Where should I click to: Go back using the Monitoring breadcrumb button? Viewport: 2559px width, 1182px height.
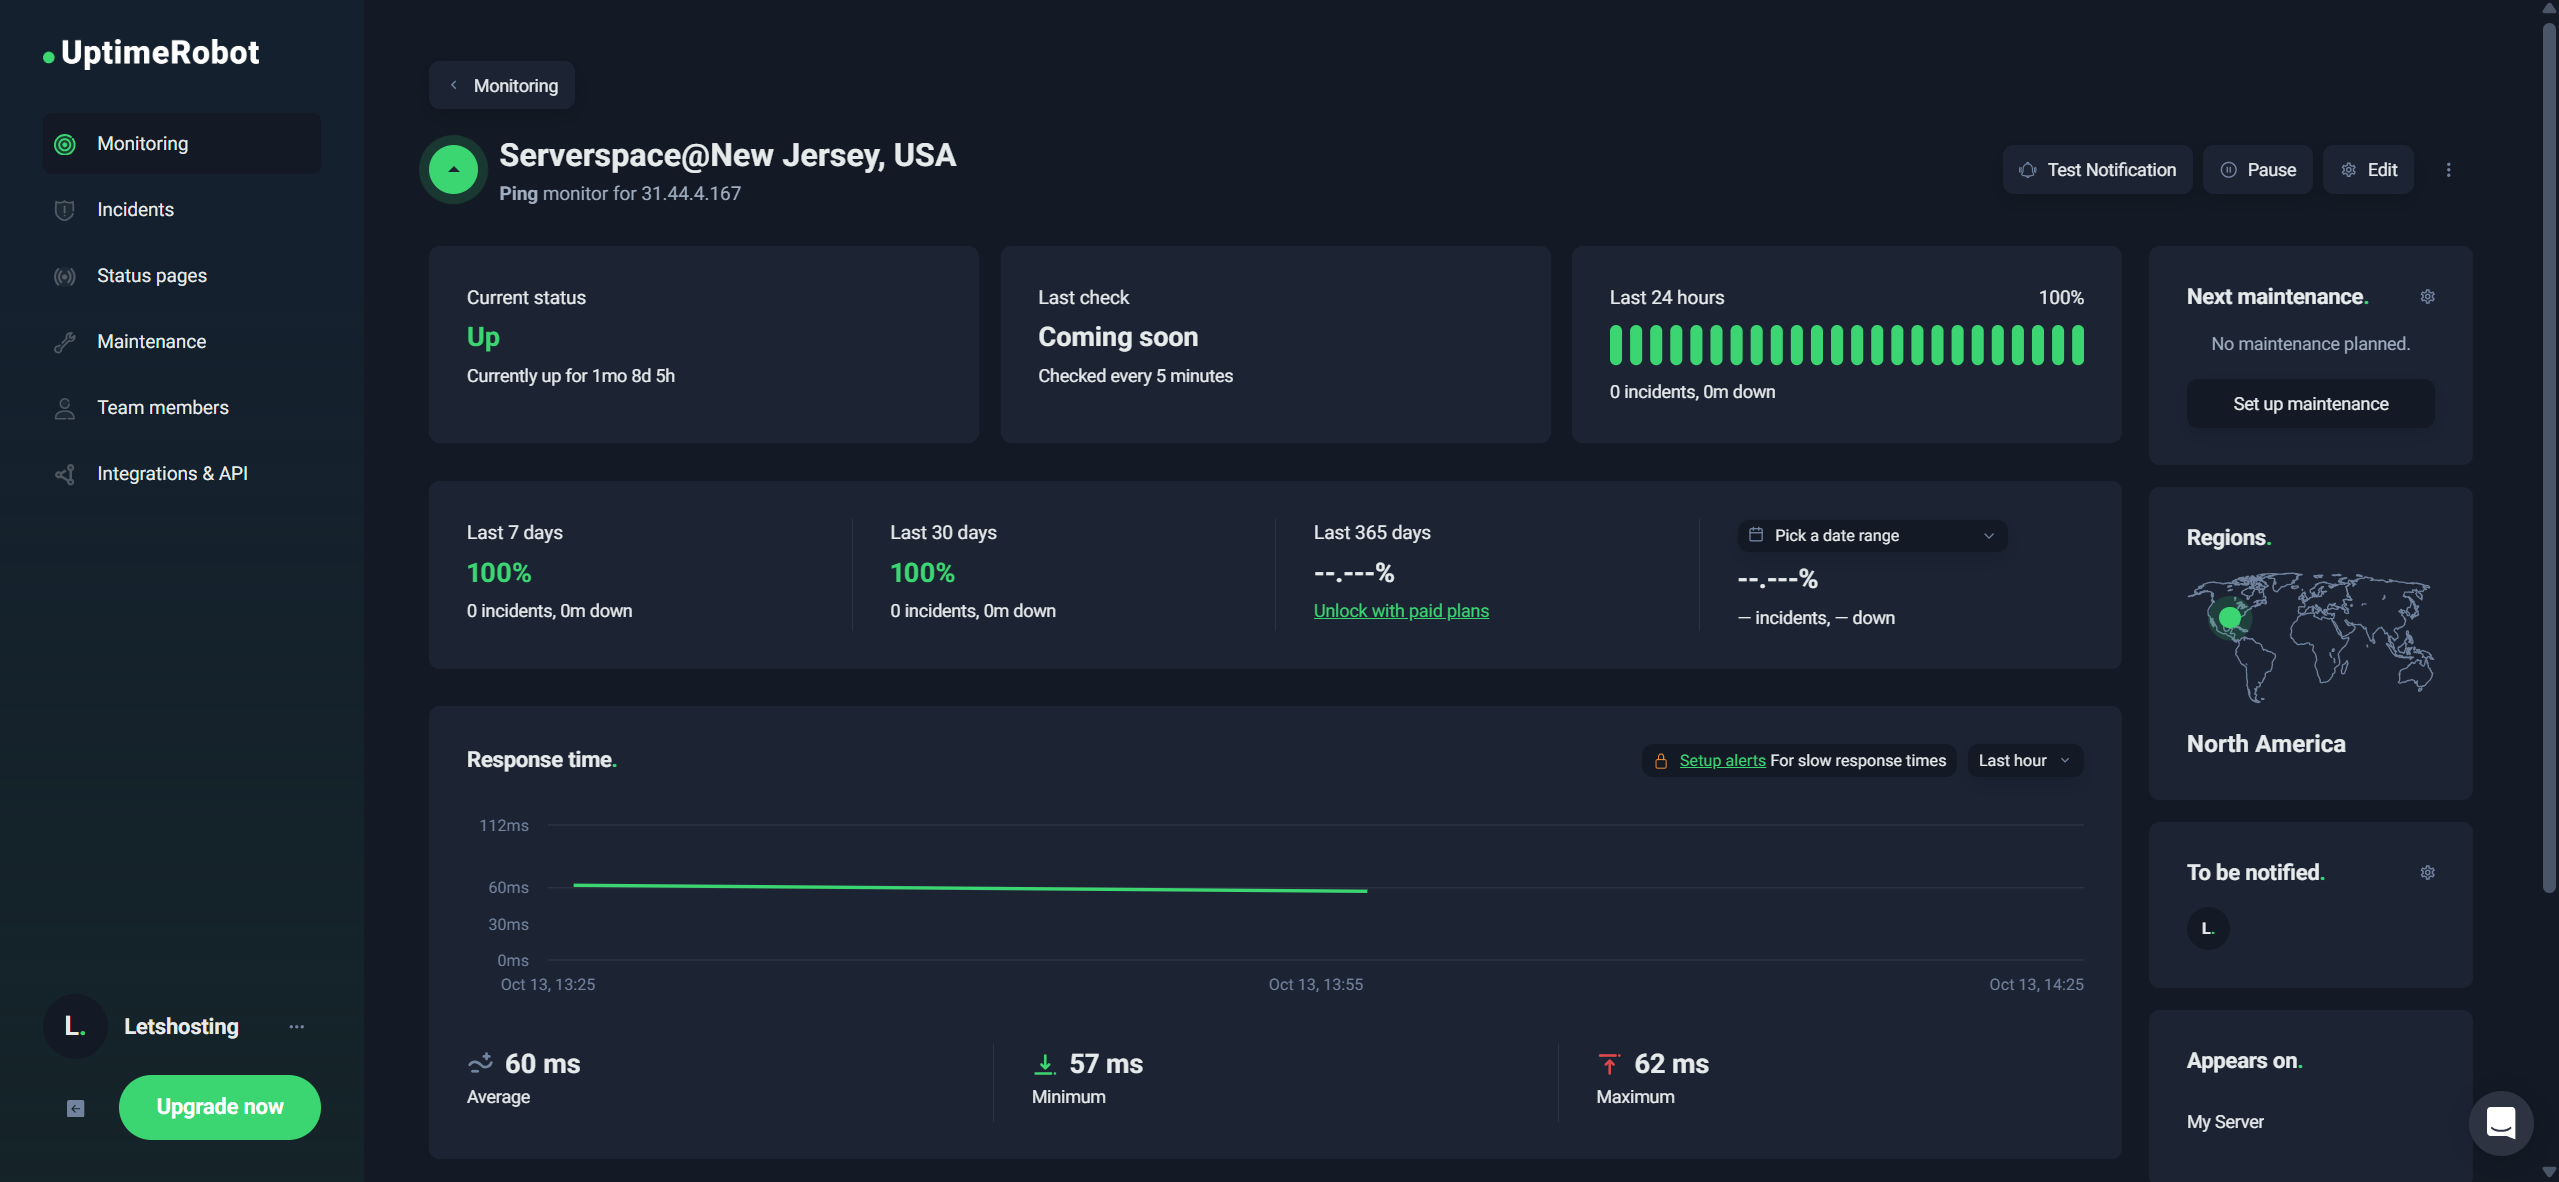(x=502, y=86)
